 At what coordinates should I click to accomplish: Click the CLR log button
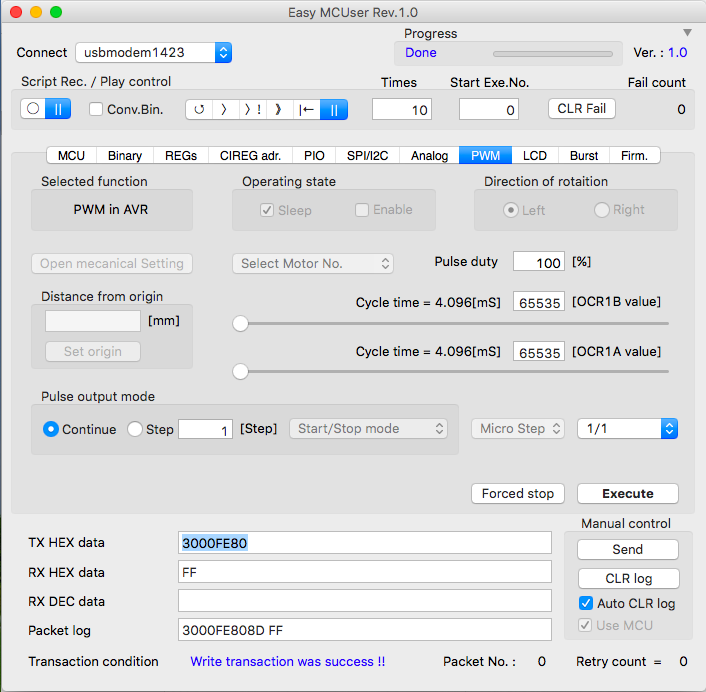(629, 579)
